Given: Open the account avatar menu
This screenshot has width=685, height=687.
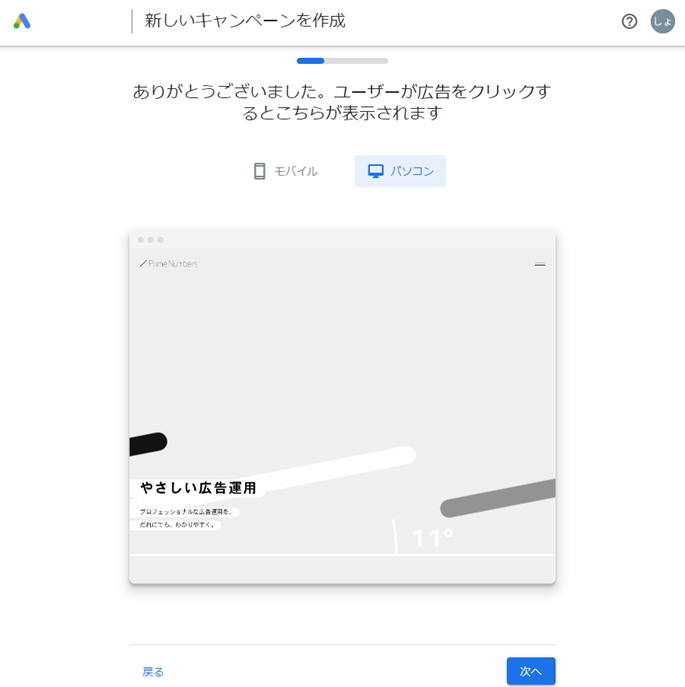Looking at the screenshot, I should click(x=662, y=21).
